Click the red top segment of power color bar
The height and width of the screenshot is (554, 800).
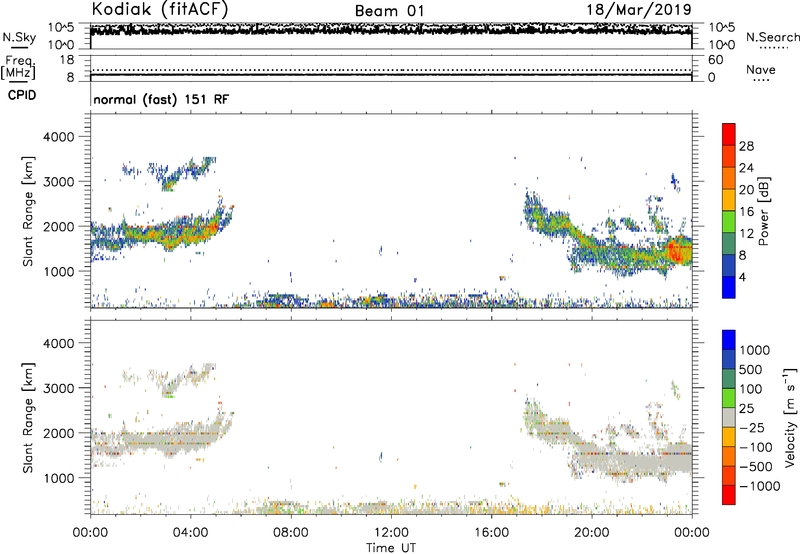729,135
